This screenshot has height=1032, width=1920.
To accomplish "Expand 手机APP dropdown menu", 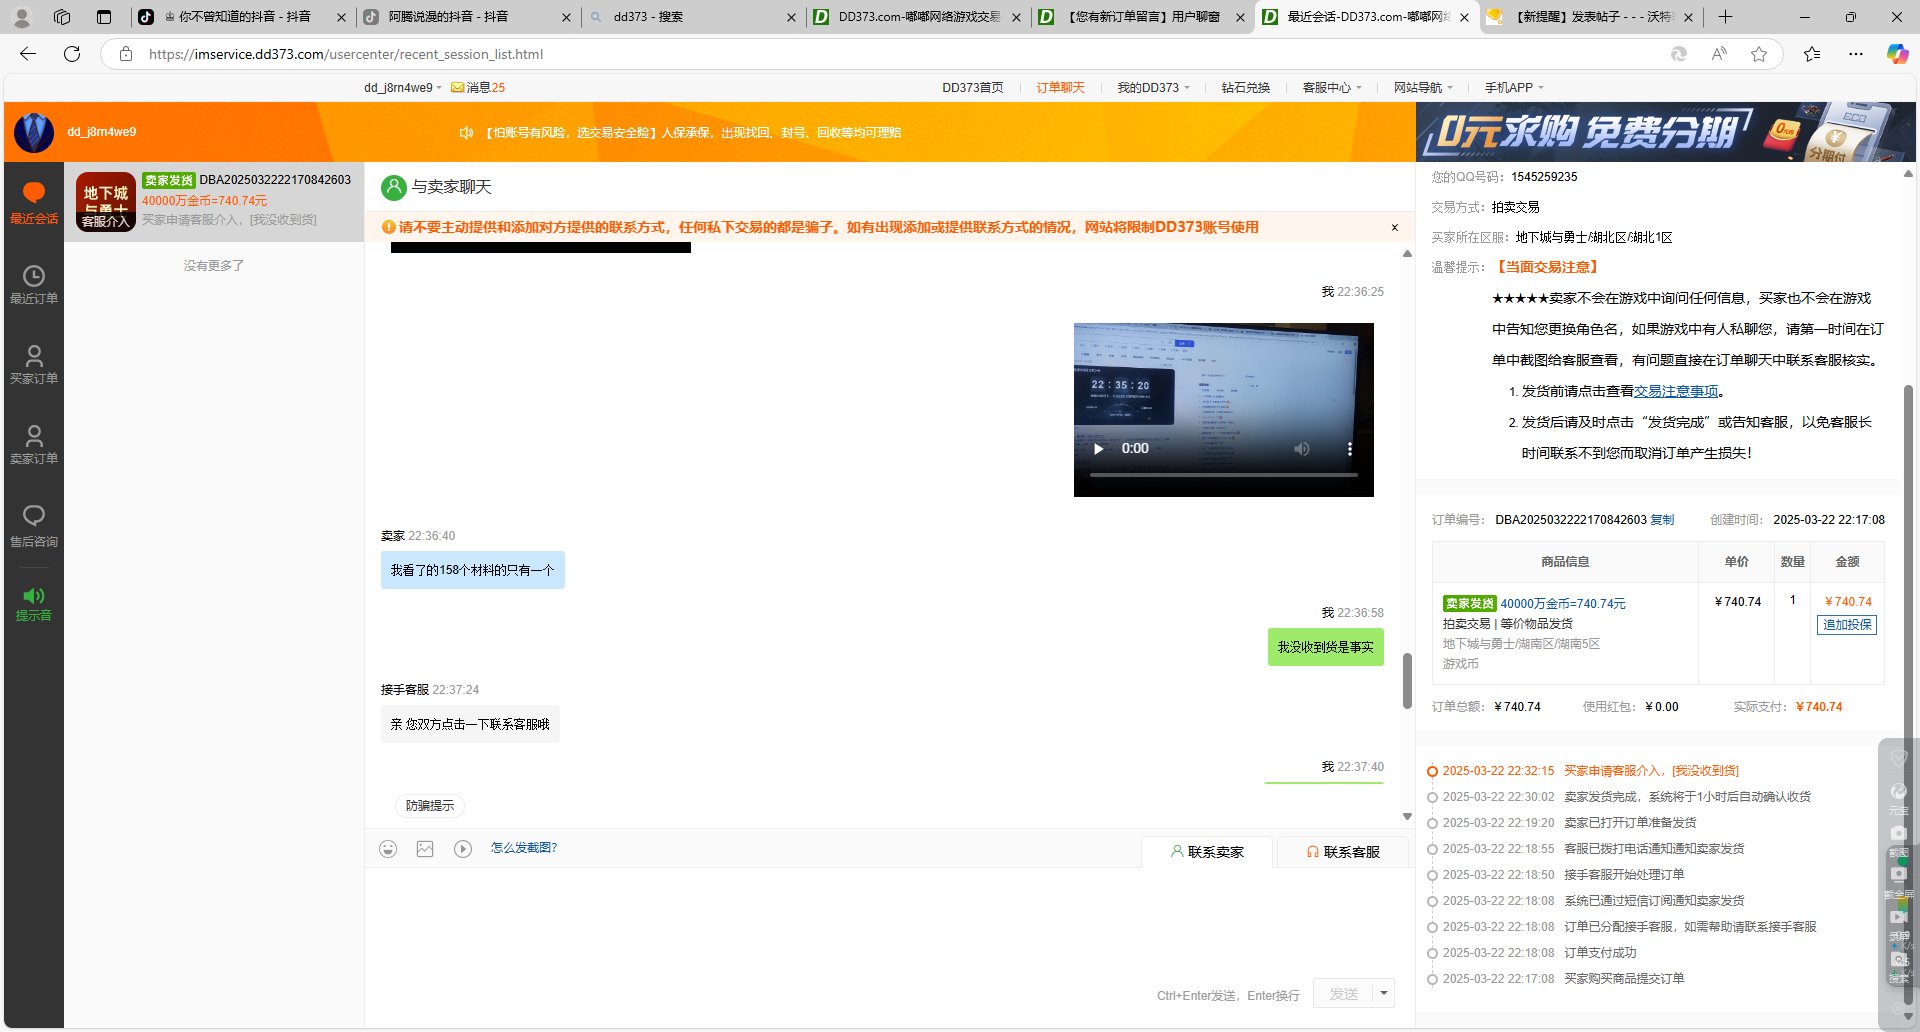I will coord(1514,88).
